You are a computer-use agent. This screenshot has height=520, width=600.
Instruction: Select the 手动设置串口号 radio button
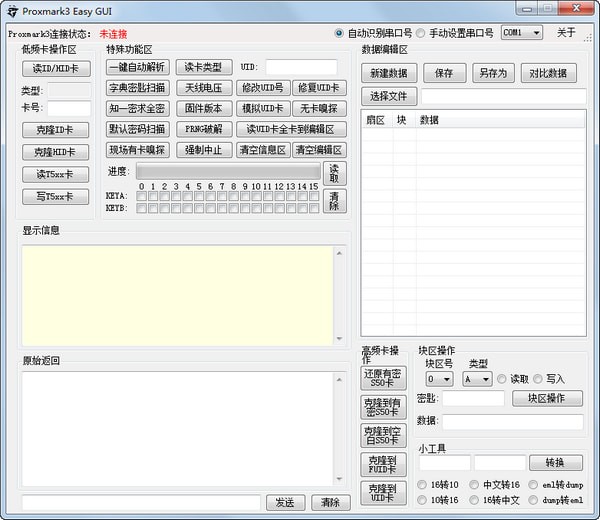421,33
